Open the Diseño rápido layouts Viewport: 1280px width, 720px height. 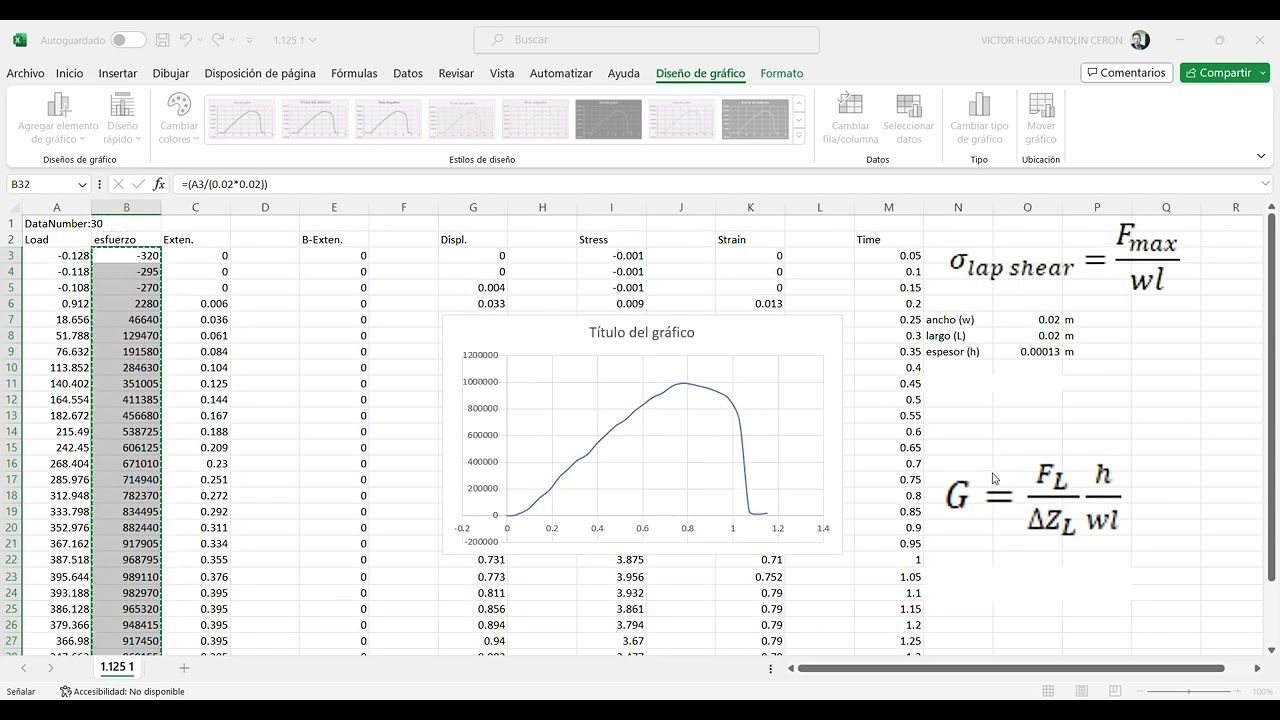[122, 118]
